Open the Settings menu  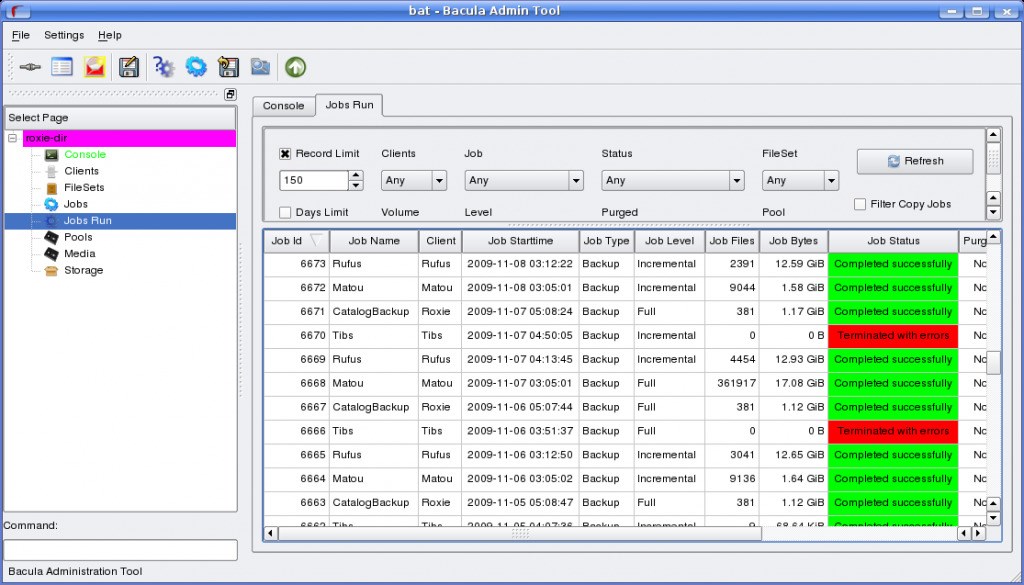(64, 35)
